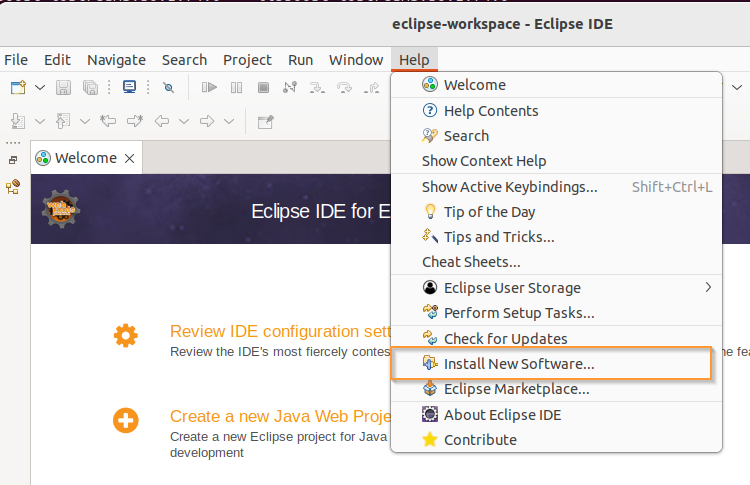
Task: Click the Terminate stop icon
Action: (x=263, y=88)
